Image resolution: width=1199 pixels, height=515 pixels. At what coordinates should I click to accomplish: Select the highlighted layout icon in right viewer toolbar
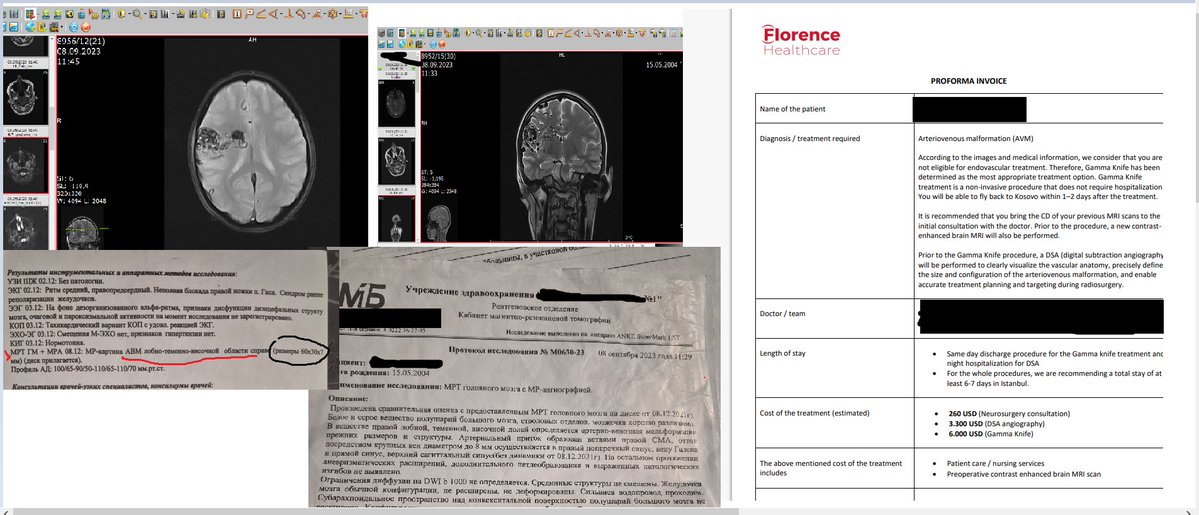402,33
